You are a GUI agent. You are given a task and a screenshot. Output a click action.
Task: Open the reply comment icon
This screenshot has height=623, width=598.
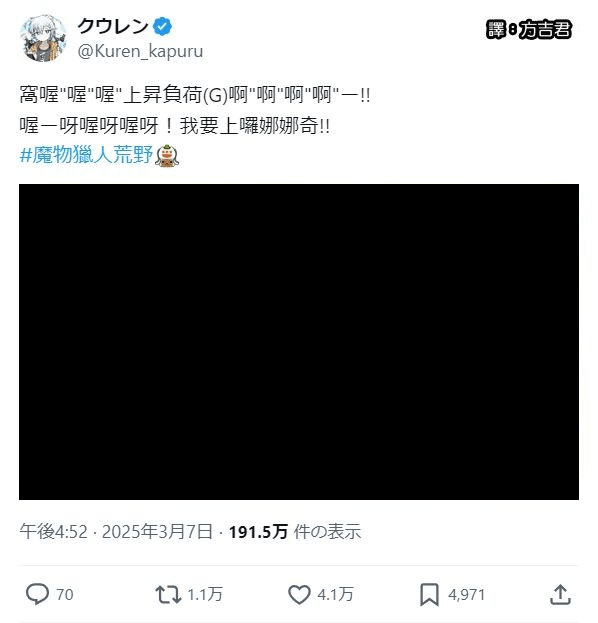[x=37, y=594]
